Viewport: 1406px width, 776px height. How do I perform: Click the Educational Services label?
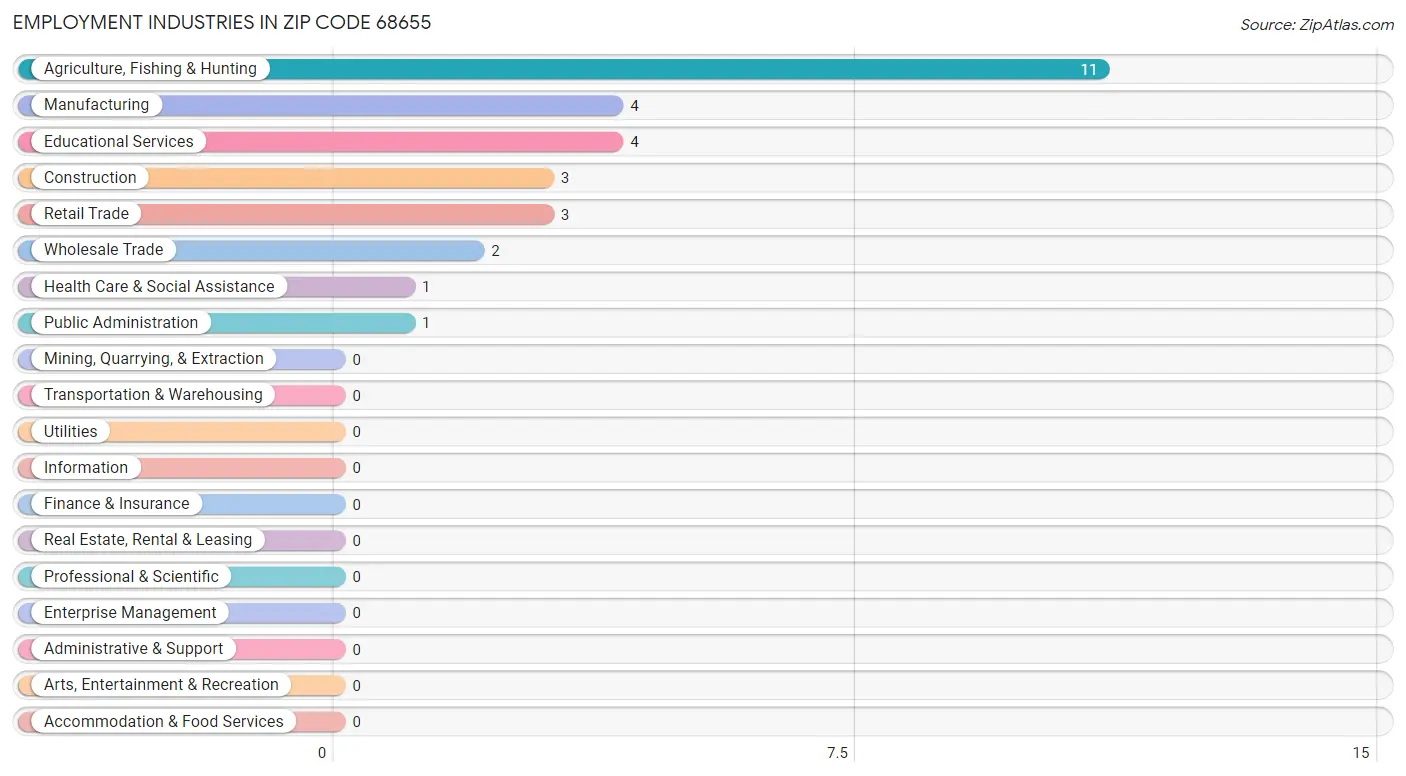pyautogui.click(x=119, y=141)
